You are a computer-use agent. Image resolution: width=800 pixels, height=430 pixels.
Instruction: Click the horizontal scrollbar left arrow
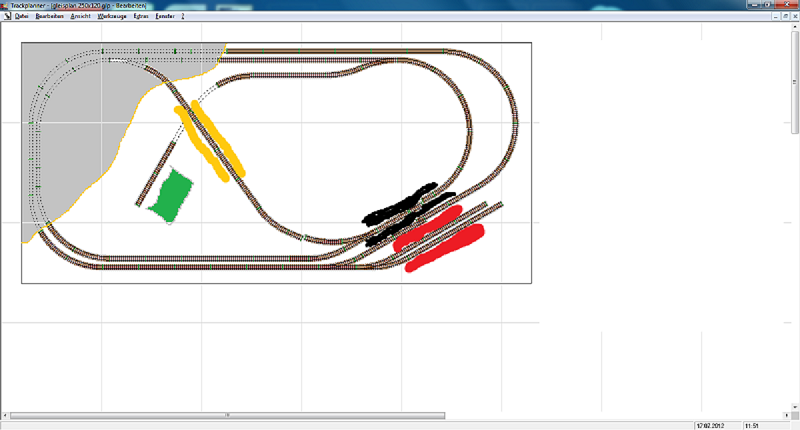(5, 414)
